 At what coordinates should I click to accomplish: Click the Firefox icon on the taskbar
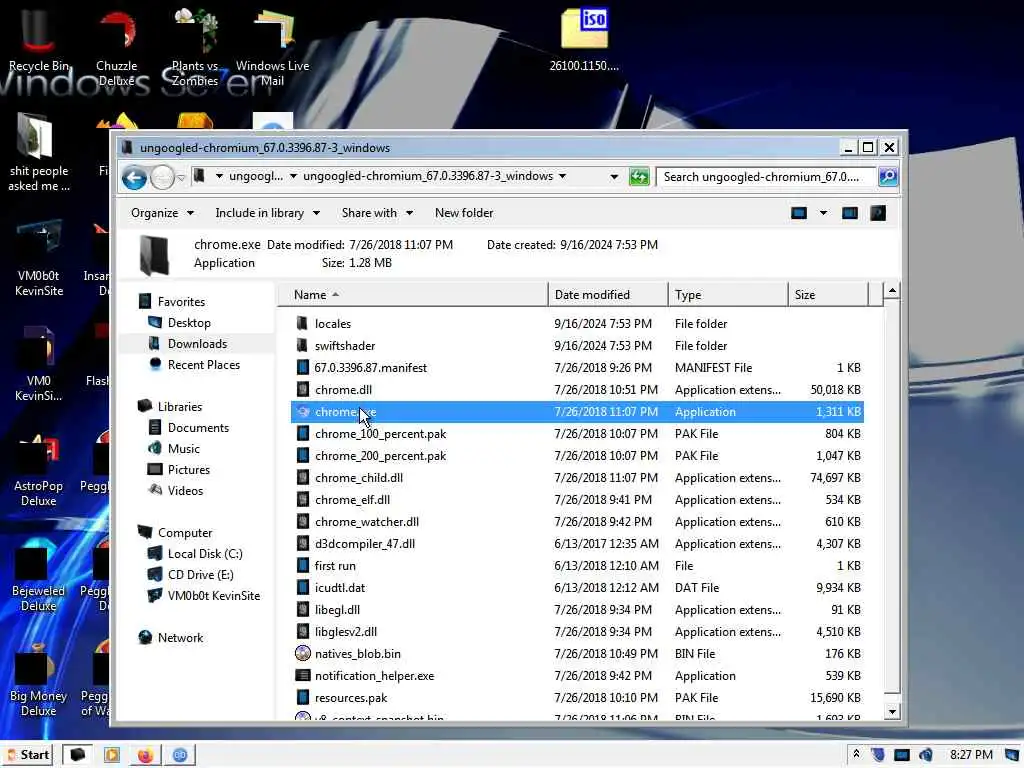(x=145, y=755)
